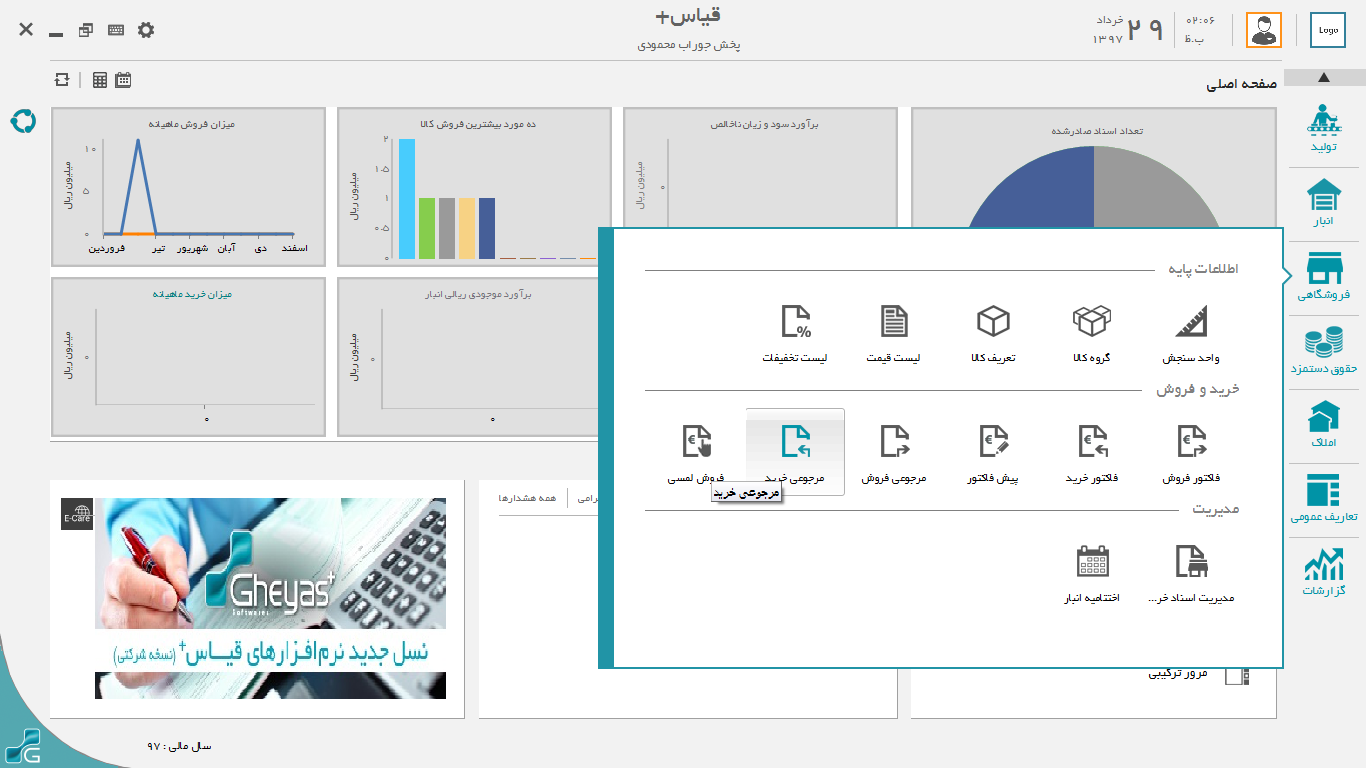Screen dimensions: 1366x768
Task: Open the تعاریف عمومی sidebar module
Action: click(x=1323, y=499)
